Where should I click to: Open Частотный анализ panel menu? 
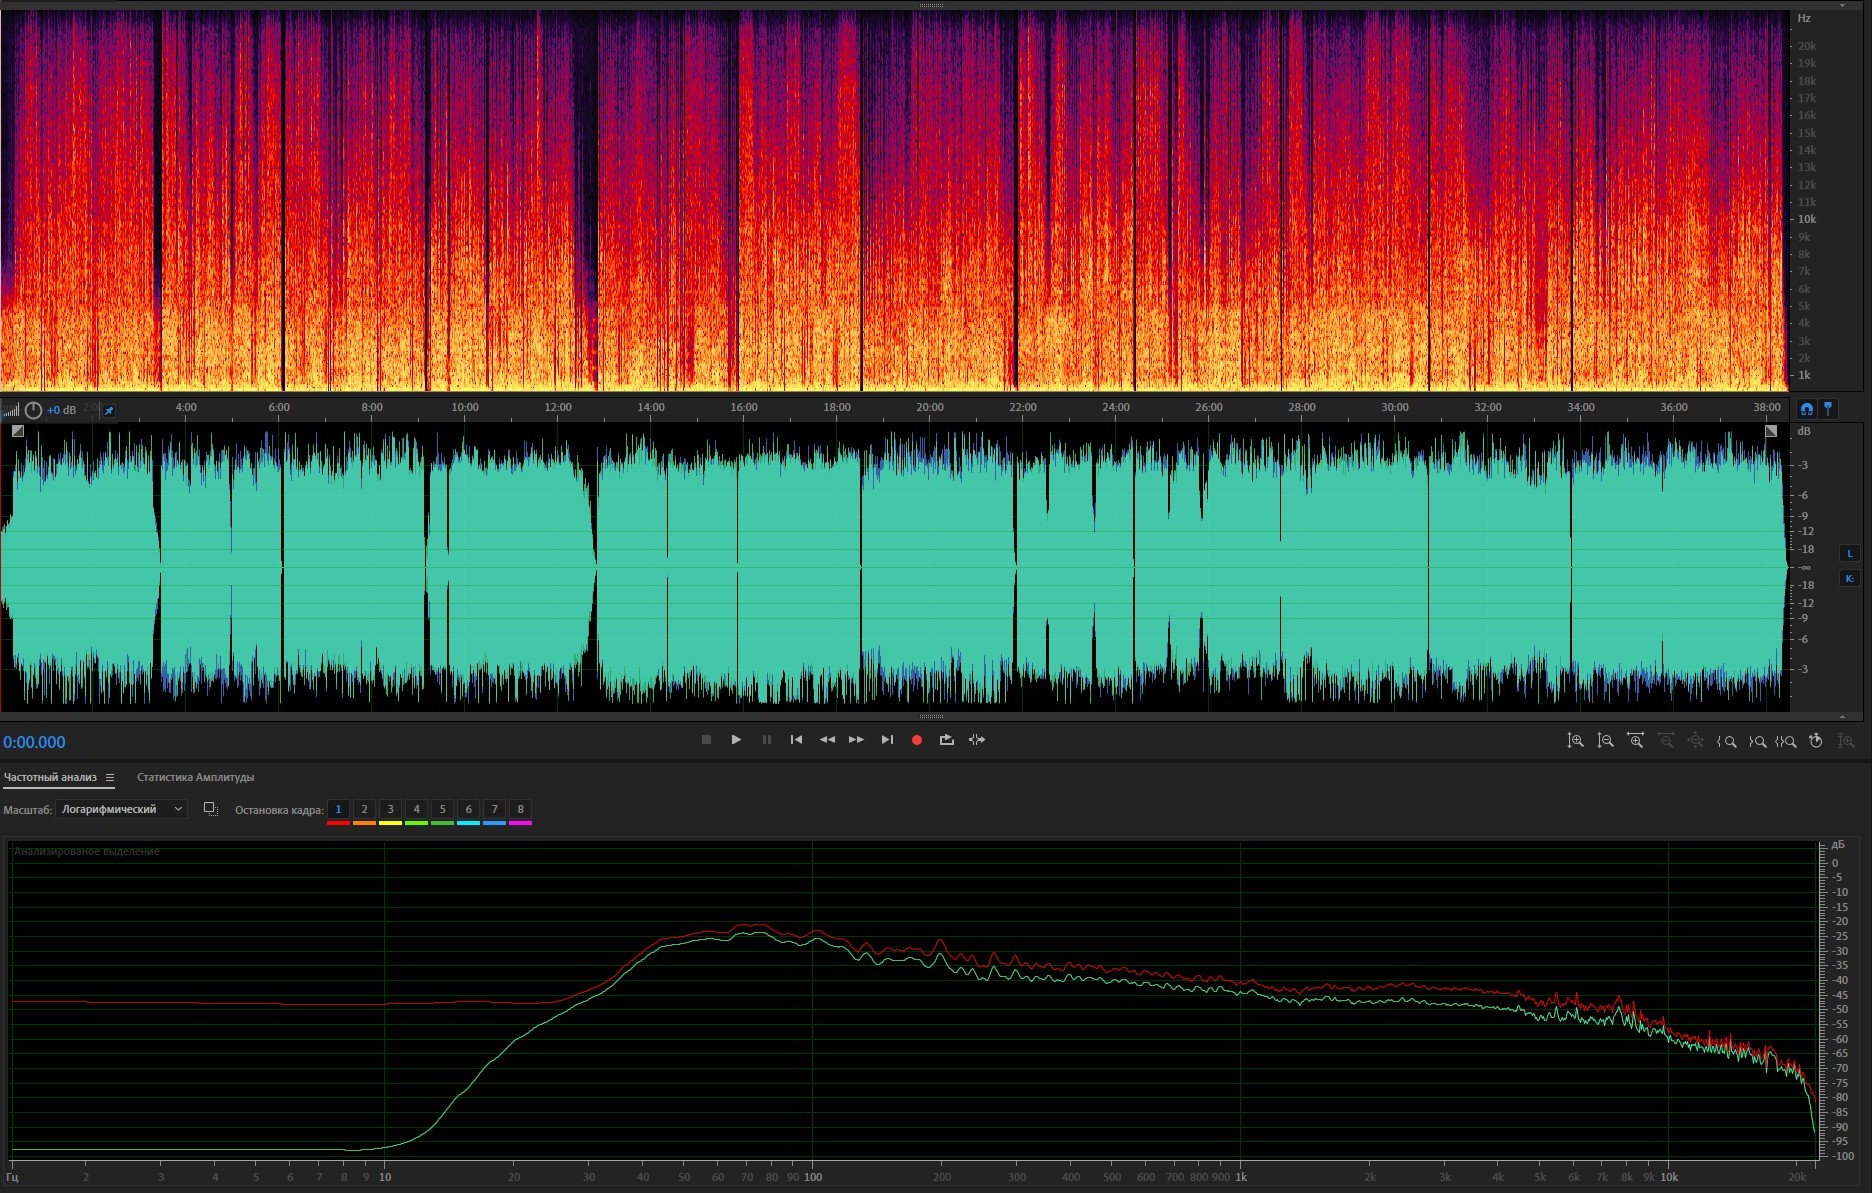[110, 778]
